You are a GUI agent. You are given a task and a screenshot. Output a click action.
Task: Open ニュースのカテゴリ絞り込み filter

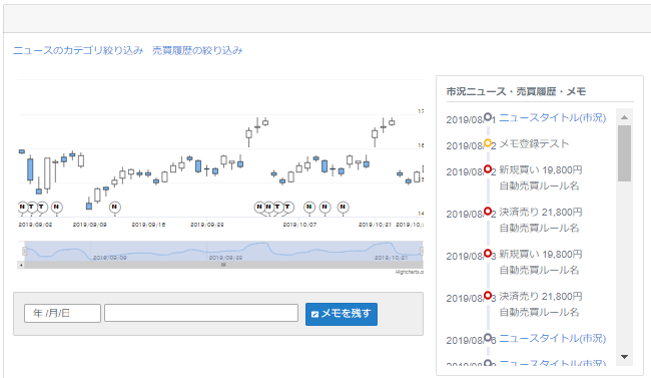78,51
